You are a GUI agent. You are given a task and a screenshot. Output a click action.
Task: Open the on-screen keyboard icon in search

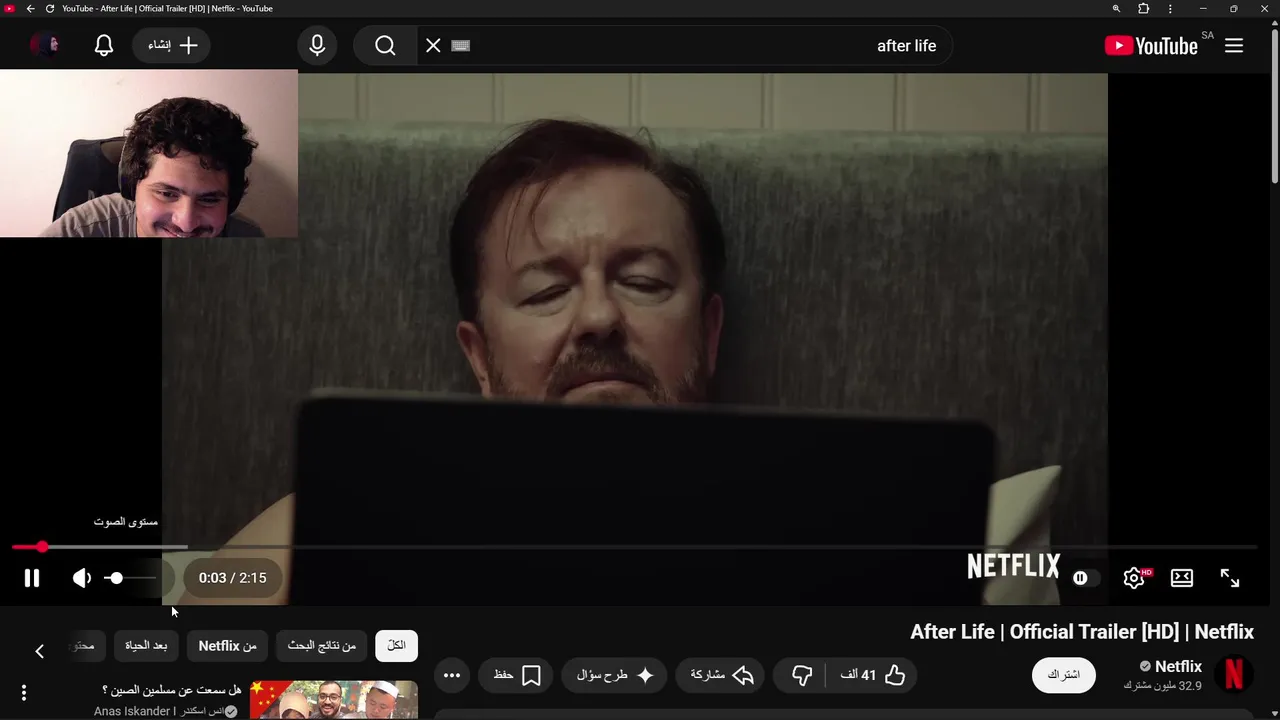tap(461, 46)
